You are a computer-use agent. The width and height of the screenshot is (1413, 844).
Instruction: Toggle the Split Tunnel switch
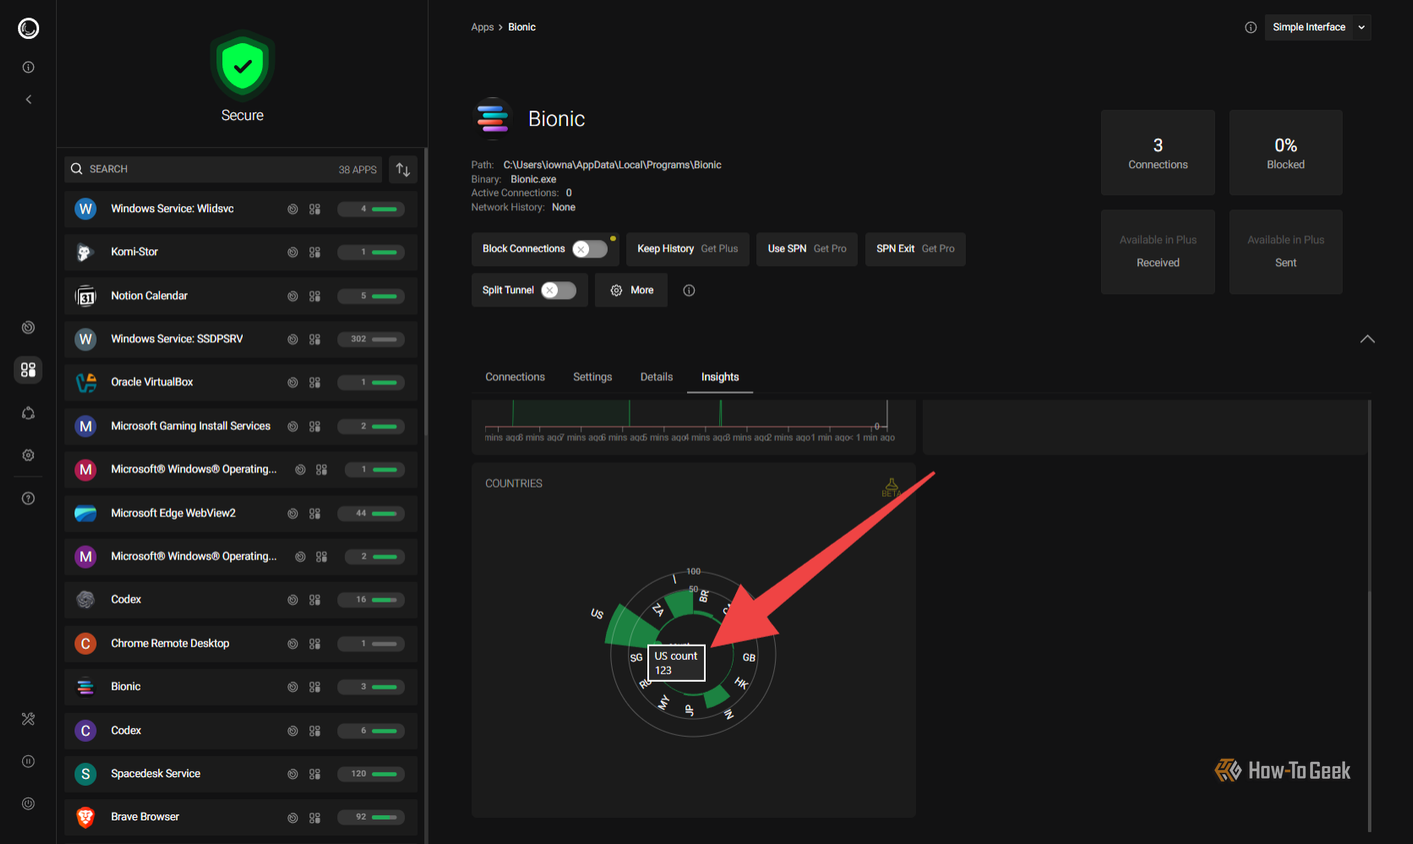coord(558,290)
